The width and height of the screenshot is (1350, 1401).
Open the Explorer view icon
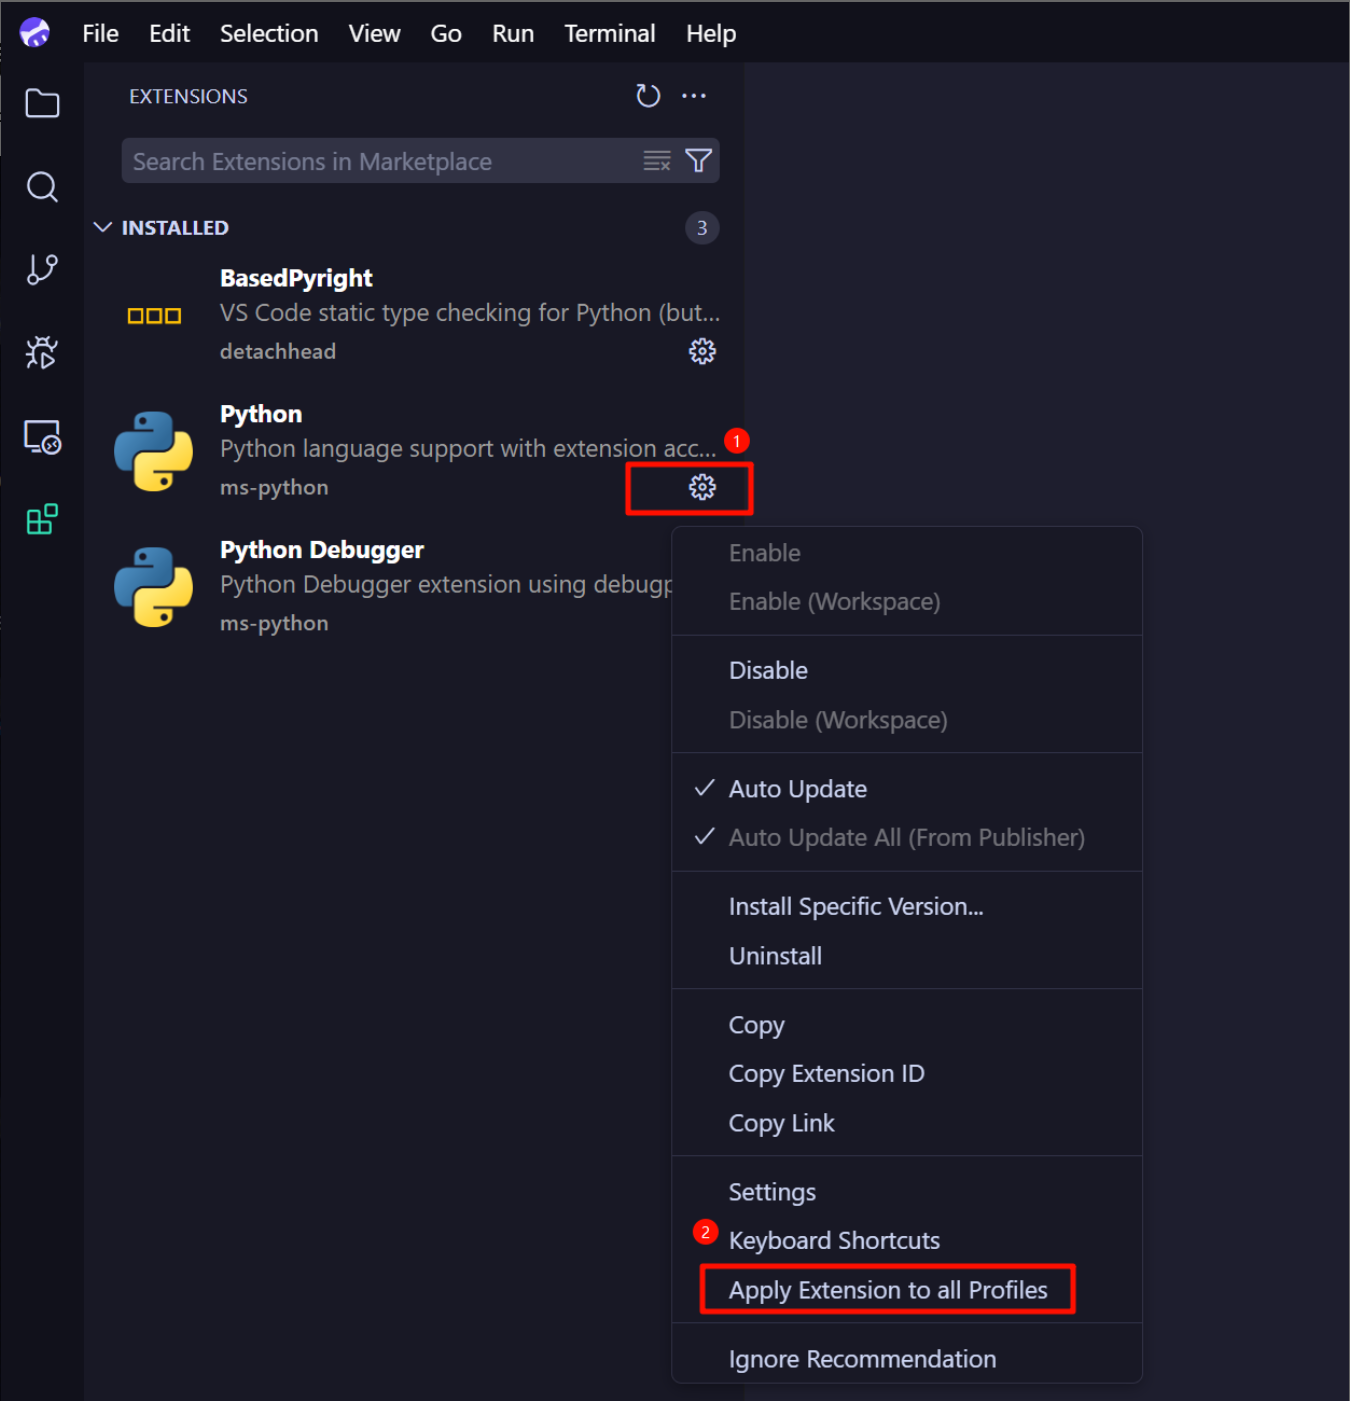click(x=41, y=103)
